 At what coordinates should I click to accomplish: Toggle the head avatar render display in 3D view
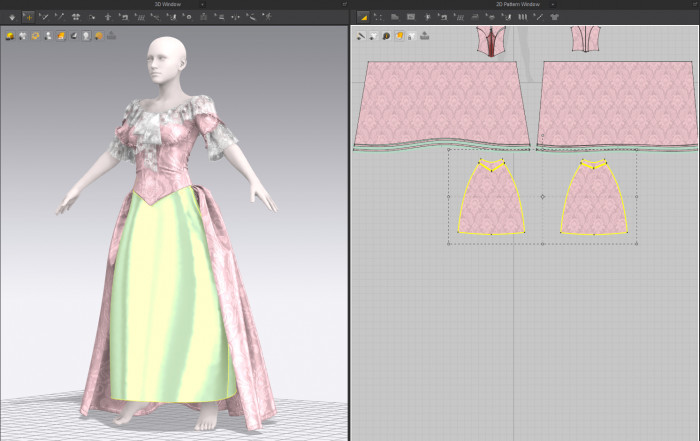tap(86, 36)
